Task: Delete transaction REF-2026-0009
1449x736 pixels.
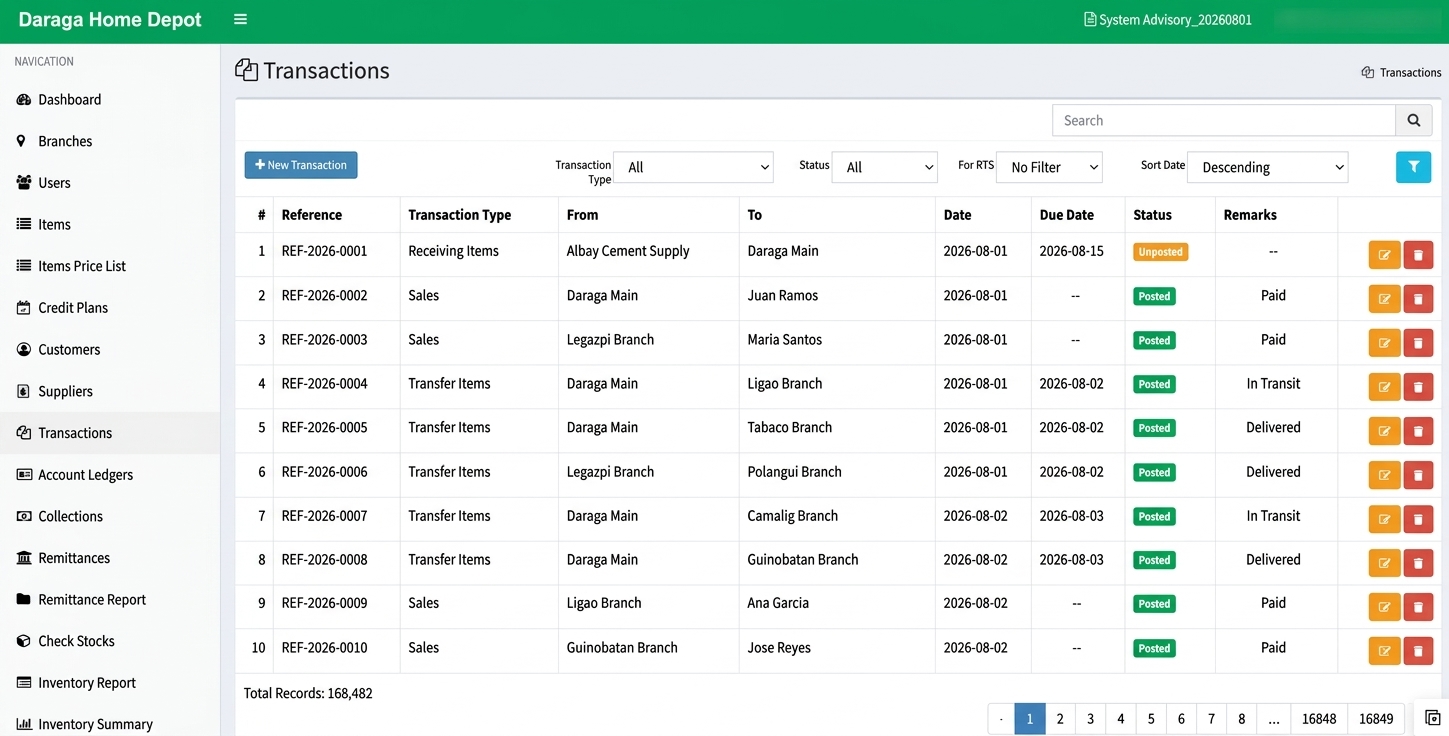Action: (1418, 607)
